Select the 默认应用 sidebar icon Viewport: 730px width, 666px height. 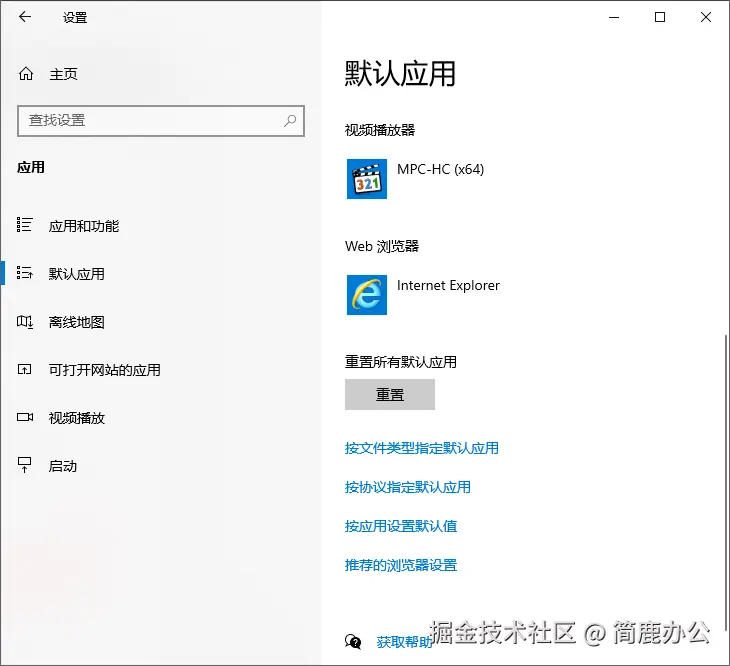pyautogui.click(x=24, y=273)
